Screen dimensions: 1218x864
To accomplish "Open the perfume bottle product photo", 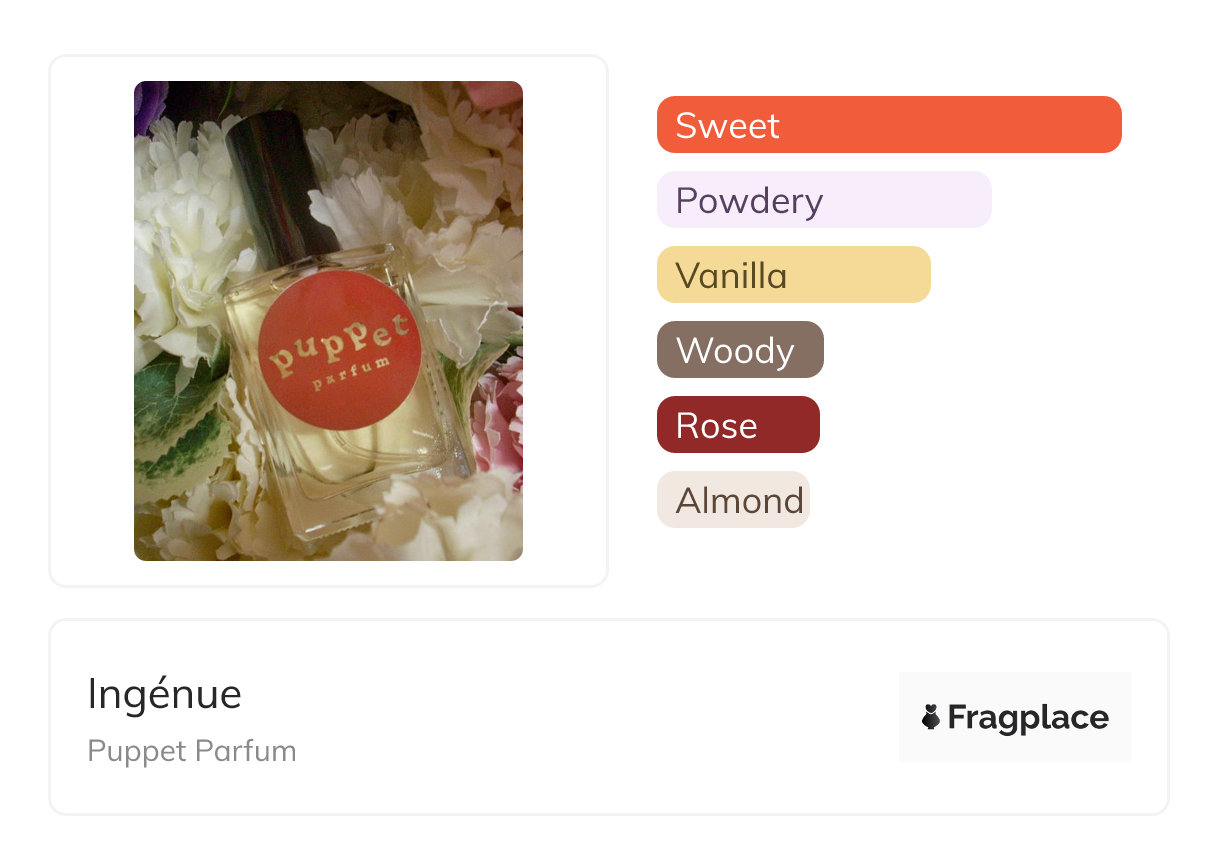I will point(328,321).
